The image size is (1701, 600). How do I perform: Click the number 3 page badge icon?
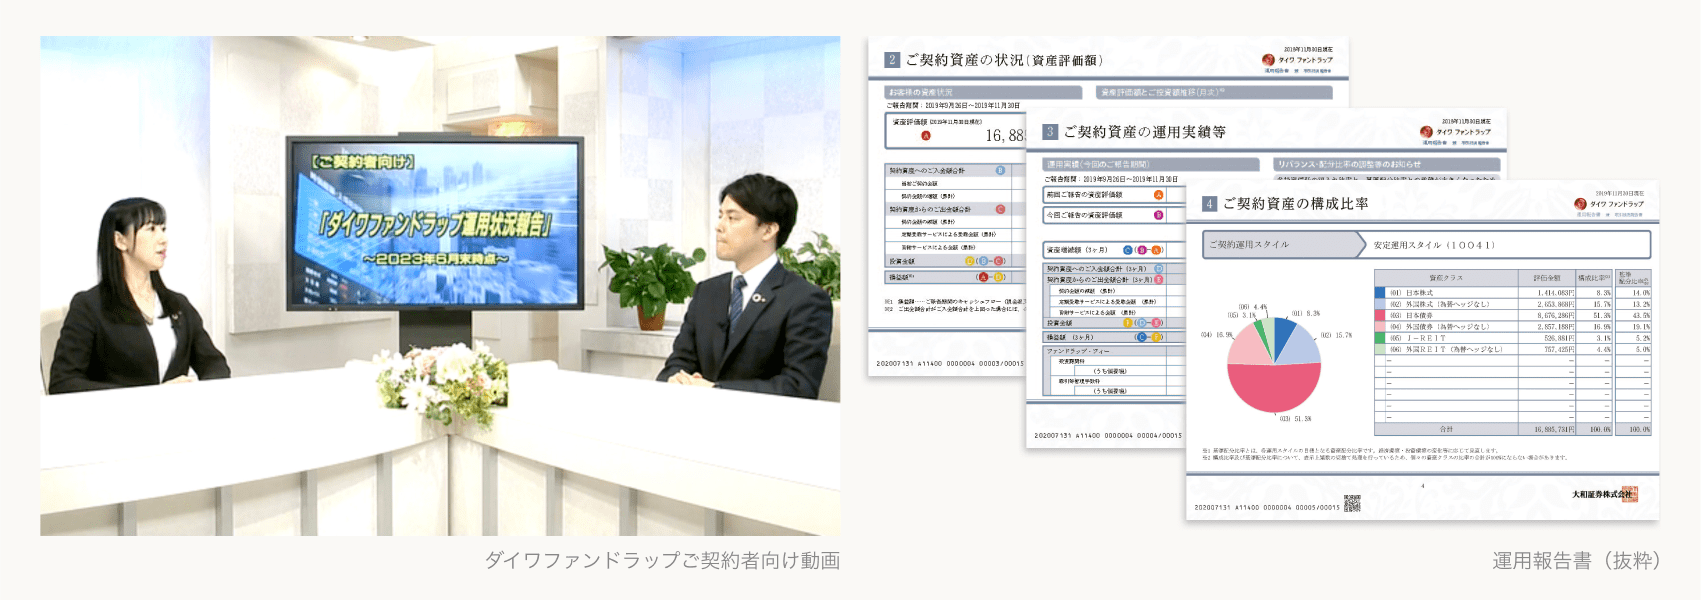click(x=1050, y=132)
